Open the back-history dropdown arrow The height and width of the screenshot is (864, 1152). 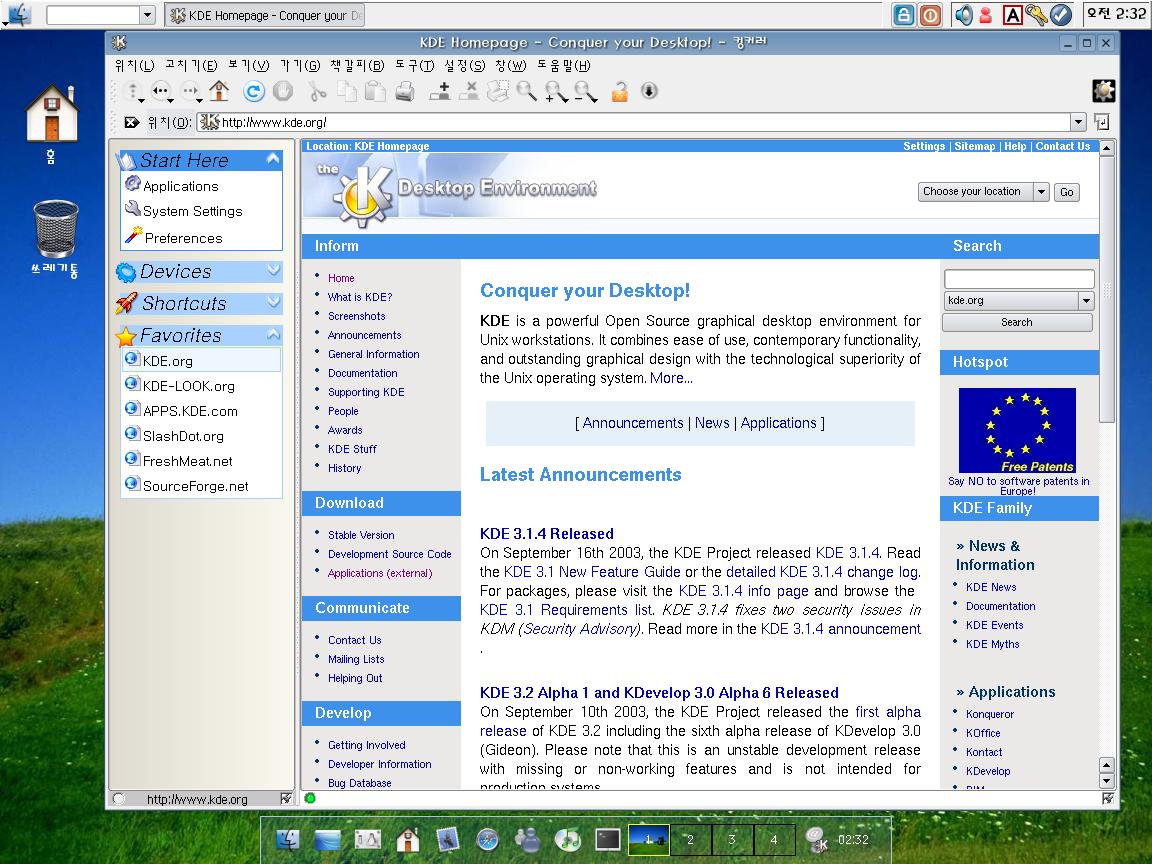pyautogui.click(x=170, y=99)
